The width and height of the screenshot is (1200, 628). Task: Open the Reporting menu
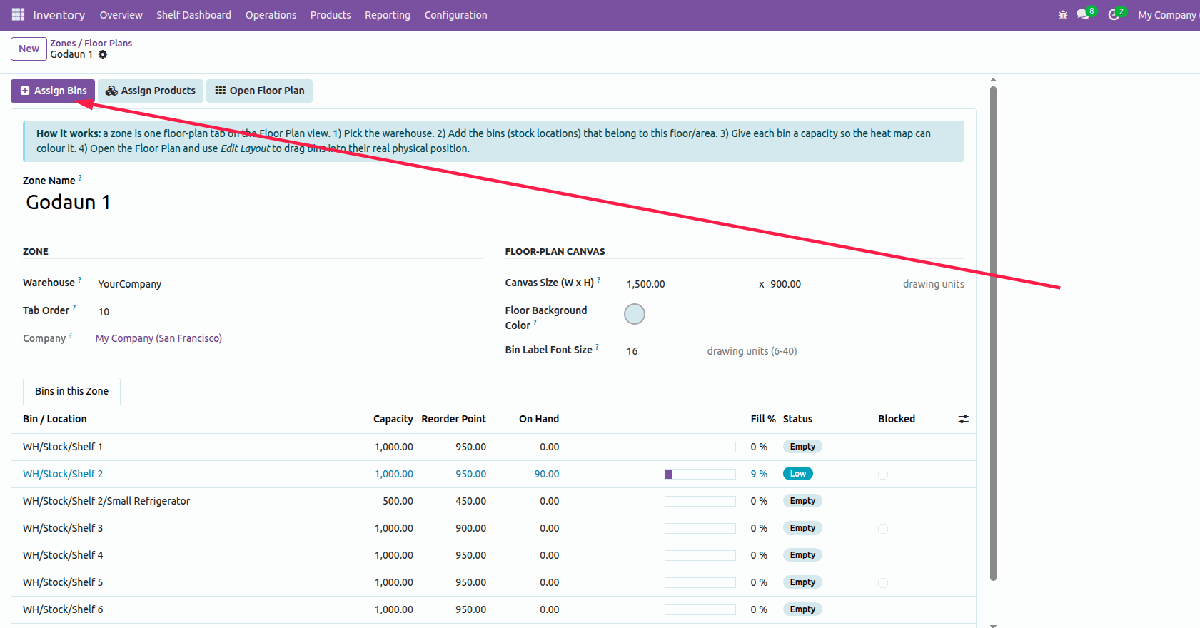pyautogui.click(x=387, y=15)
